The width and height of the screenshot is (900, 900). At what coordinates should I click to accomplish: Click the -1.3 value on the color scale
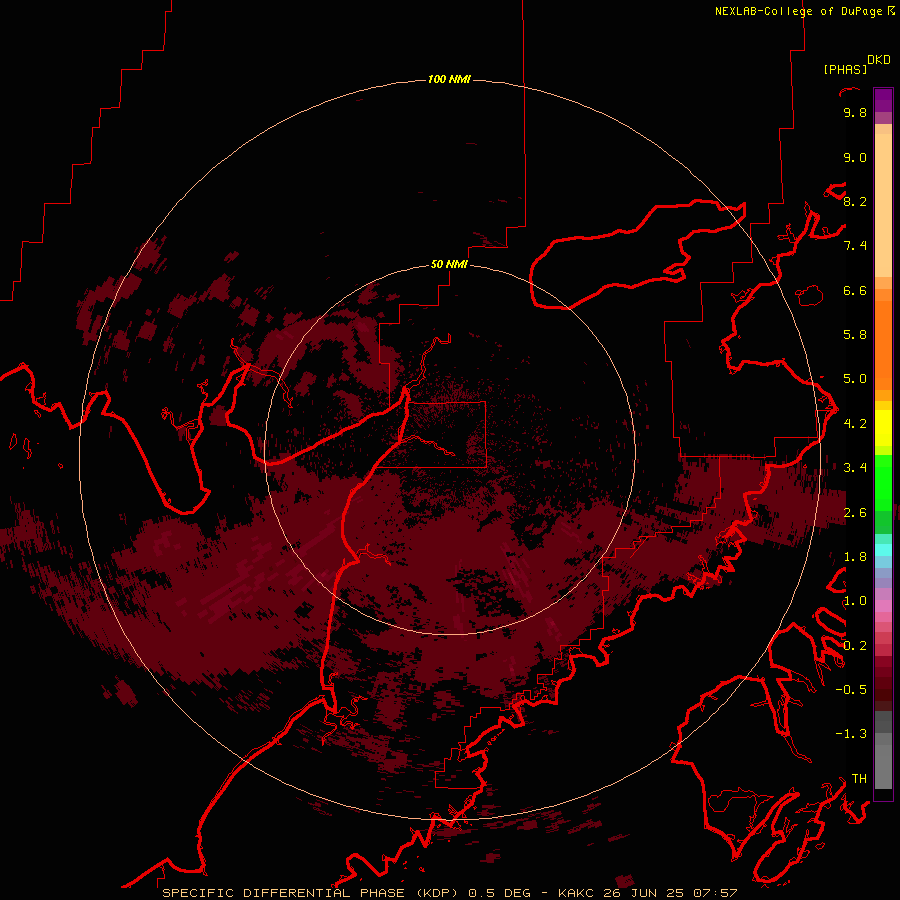[851, 734]
